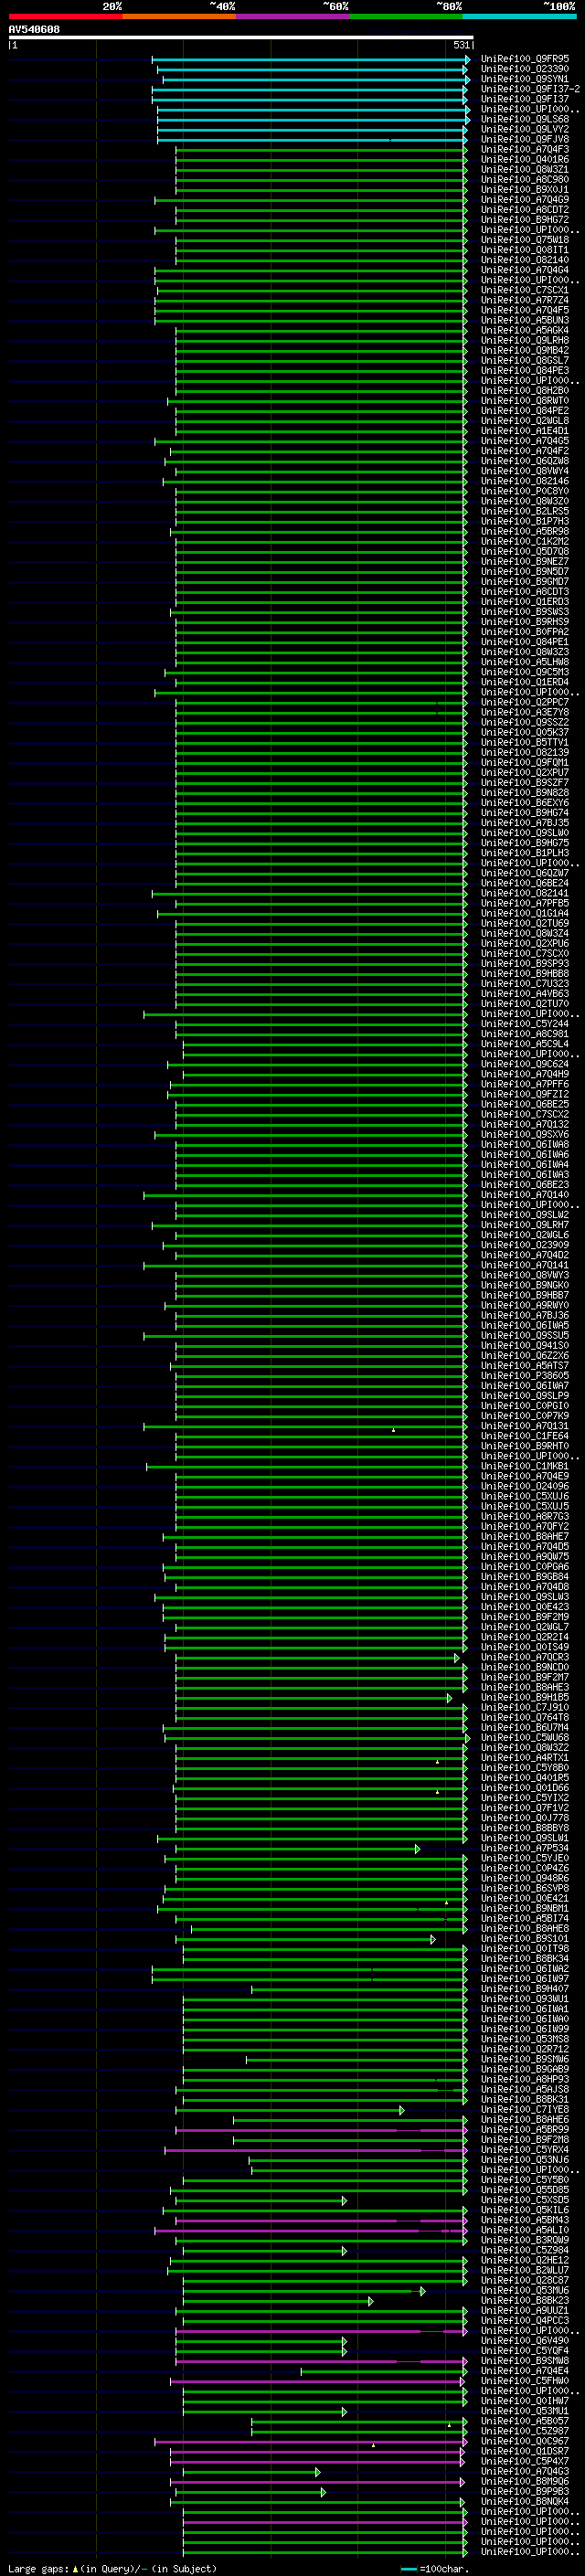Click the green 60–80% identity legend segment
Viewport: 585px width, 2576px height.
[x=406, y=16]
